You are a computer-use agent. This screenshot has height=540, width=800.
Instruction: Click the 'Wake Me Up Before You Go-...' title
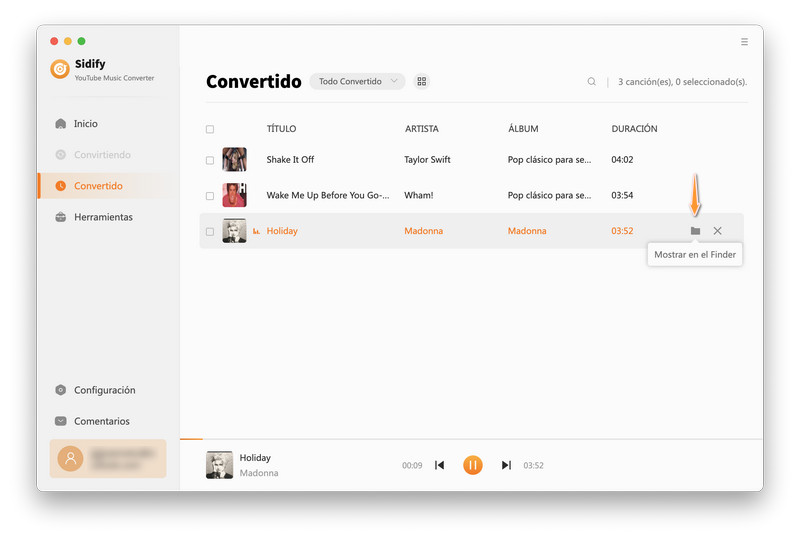[x=328, y=195]
